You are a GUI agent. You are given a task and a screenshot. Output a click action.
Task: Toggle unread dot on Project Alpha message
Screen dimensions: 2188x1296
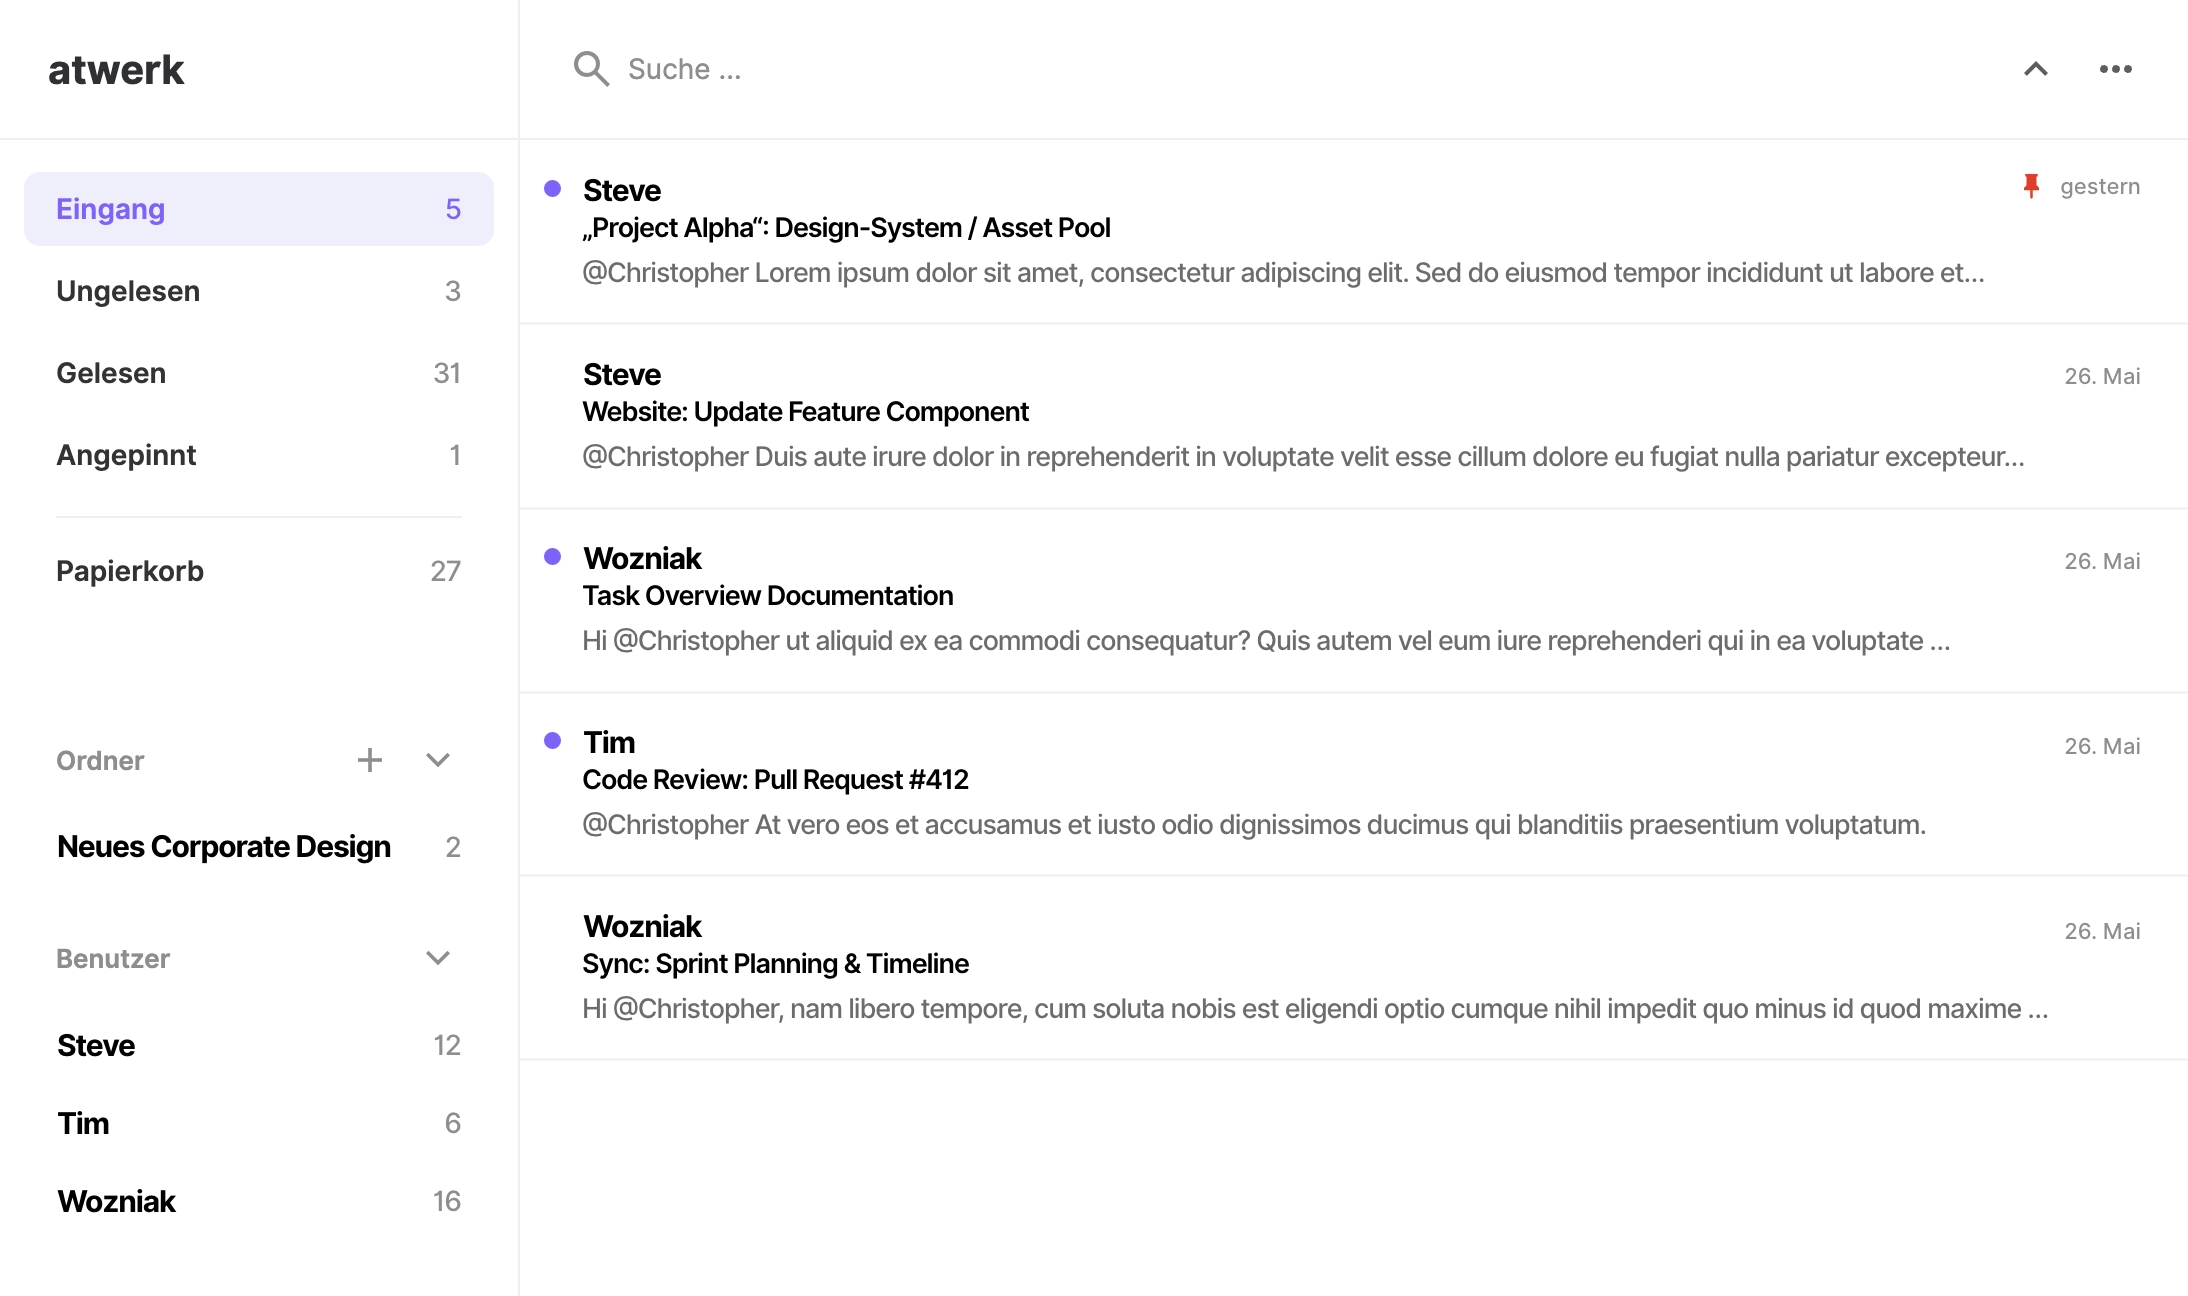(552, 188)
